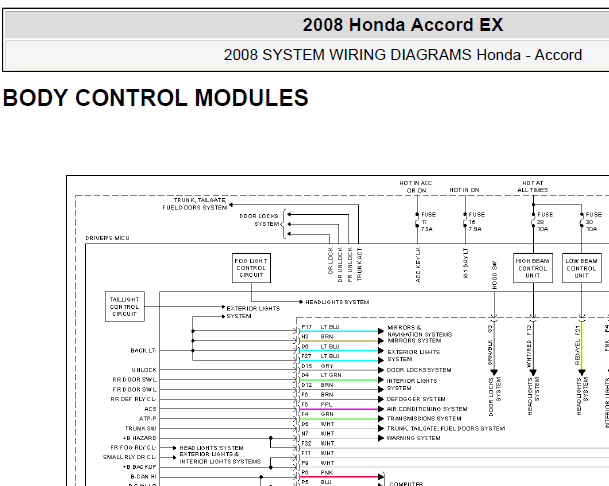This screenshot has height=486, width=609.
Task: Click the fuse label above LOW BEAM CONTROL UNIT
Action: (593, 221)
